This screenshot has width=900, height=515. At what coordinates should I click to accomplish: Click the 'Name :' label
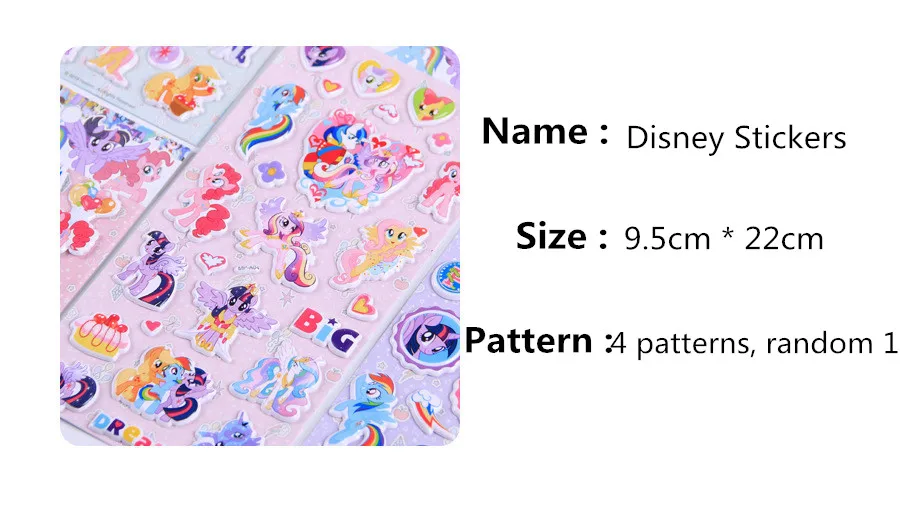[x=545, y=131]
